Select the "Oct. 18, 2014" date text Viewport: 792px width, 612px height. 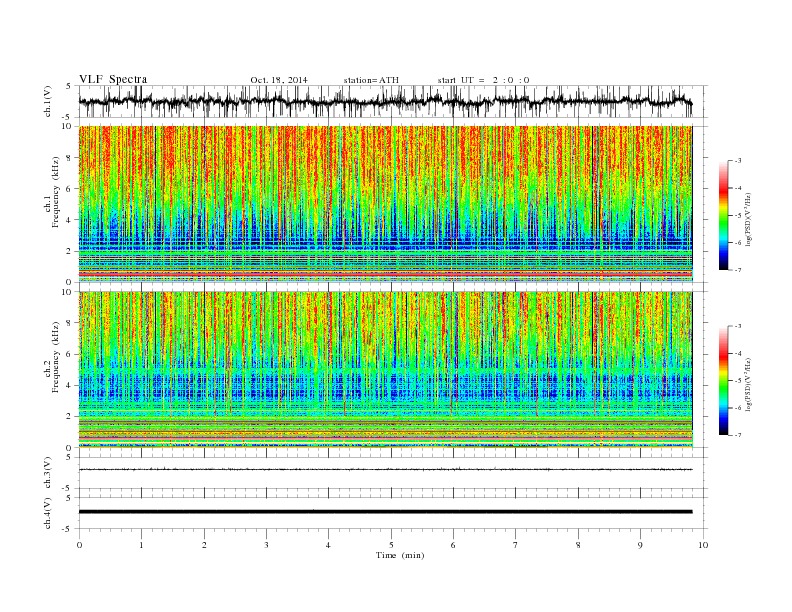[x=279, y=80]
